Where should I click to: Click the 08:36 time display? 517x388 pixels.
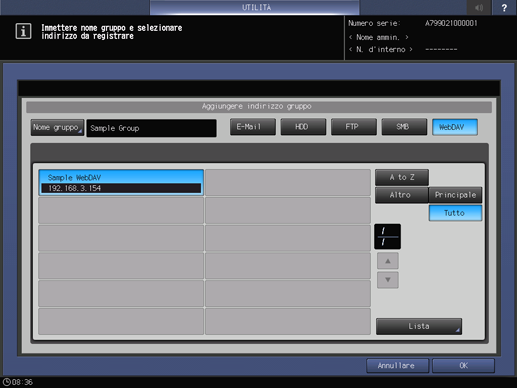click(x=22, y=382)
